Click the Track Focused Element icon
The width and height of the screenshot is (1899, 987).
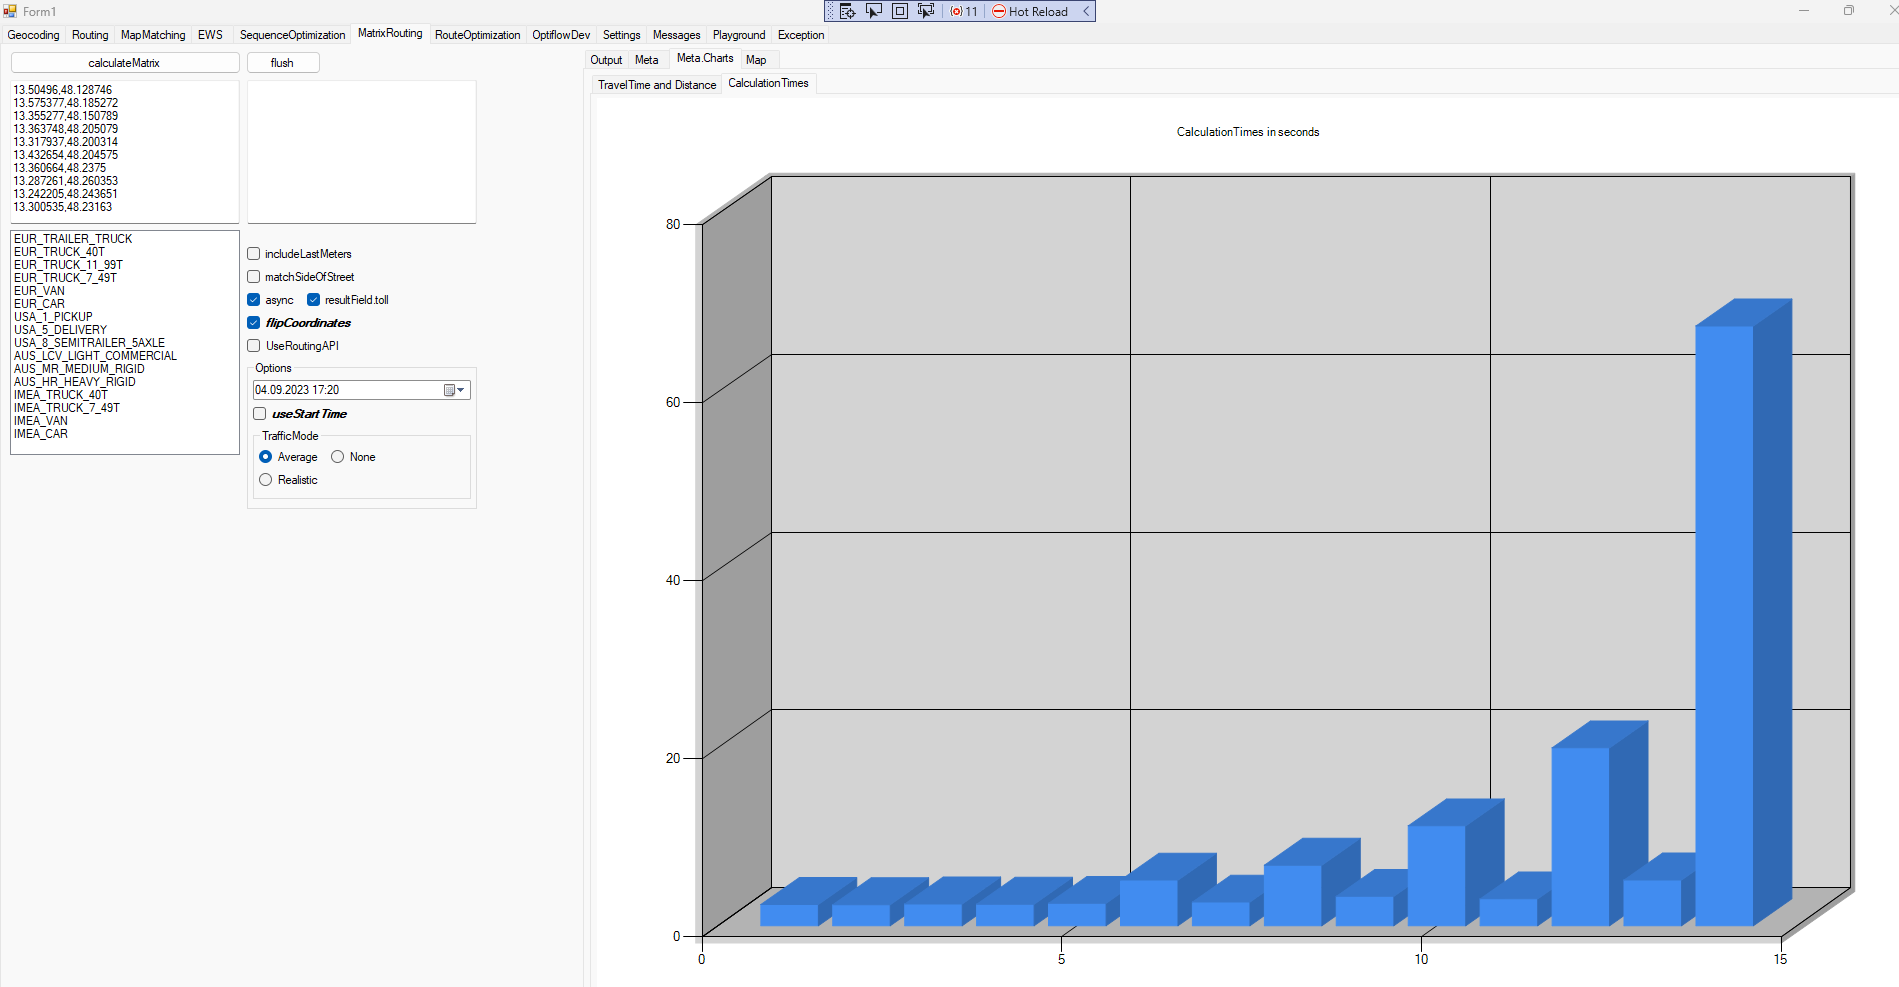click(925, 11)
